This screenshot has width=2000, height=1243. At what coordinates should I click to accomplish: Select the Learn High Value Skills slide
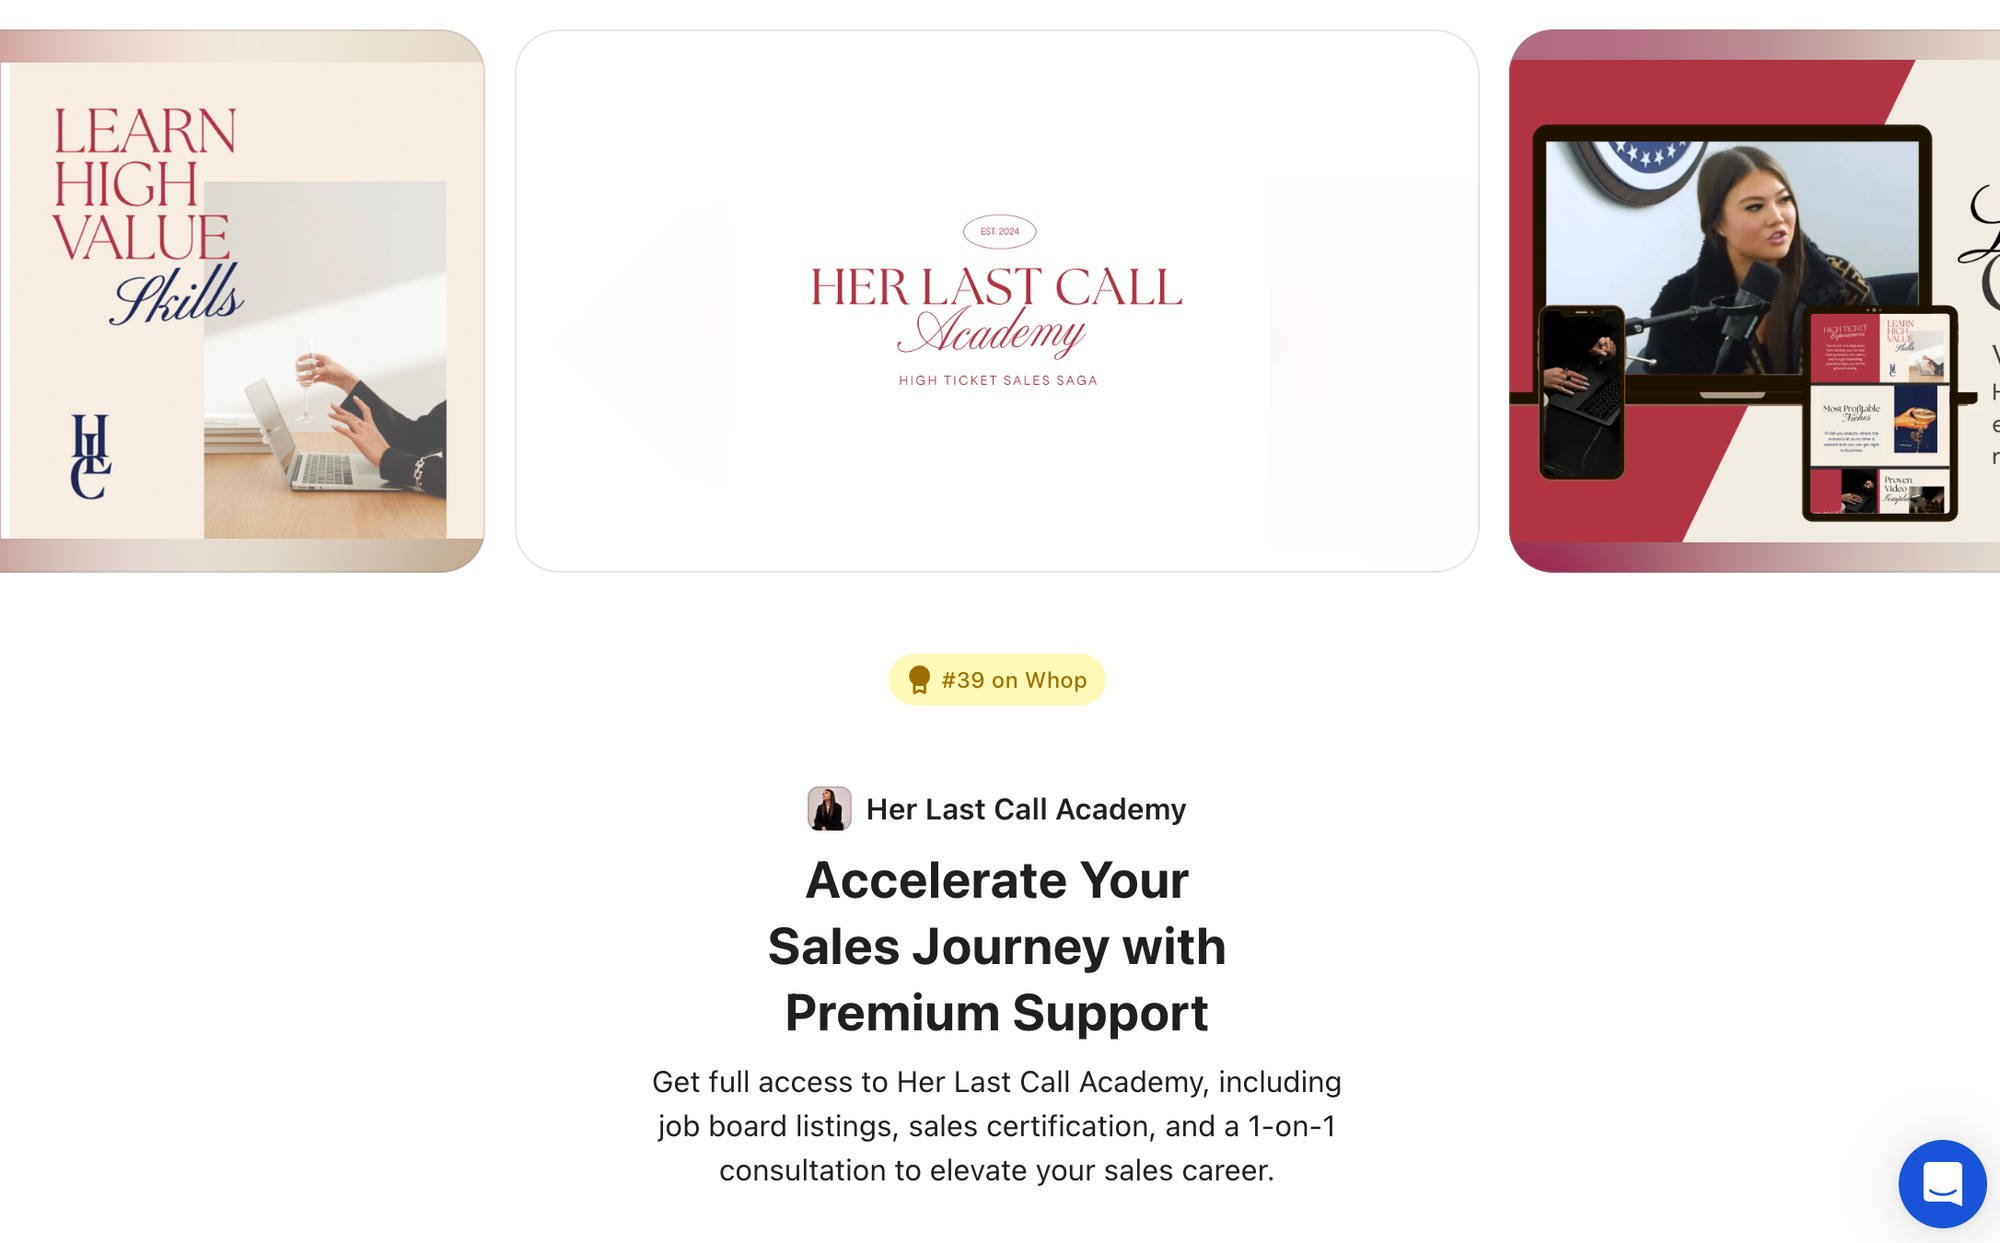[242, 301]
